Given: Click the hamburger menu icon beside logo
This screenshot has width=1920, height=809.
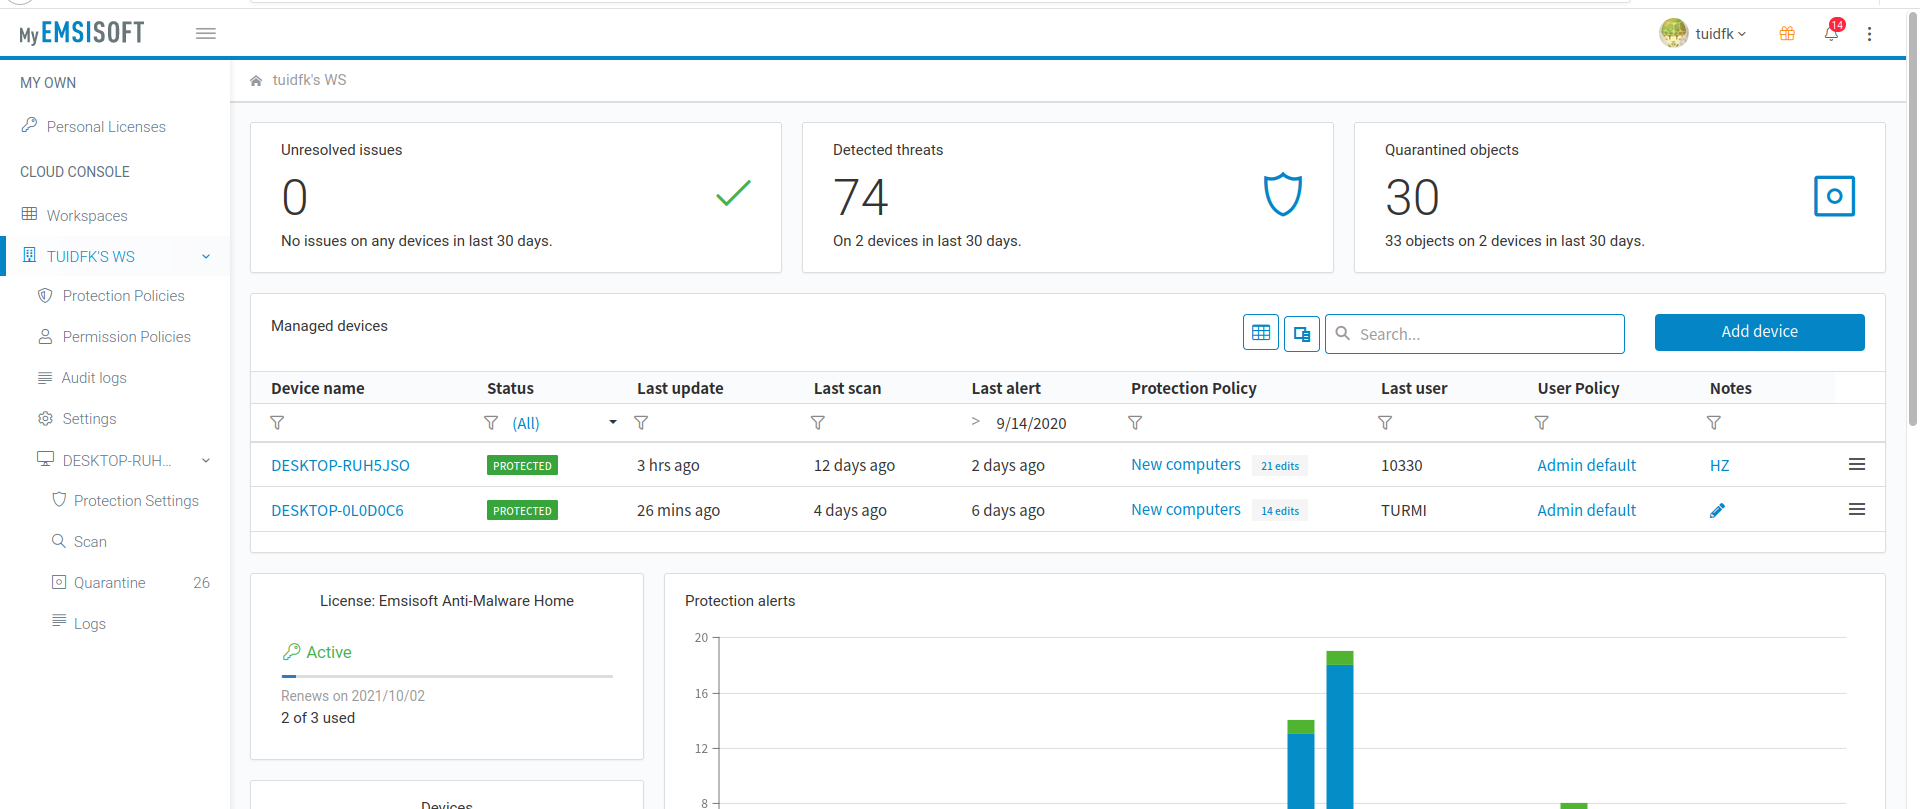Looking at the screenshot, I should tap(206, 33).
